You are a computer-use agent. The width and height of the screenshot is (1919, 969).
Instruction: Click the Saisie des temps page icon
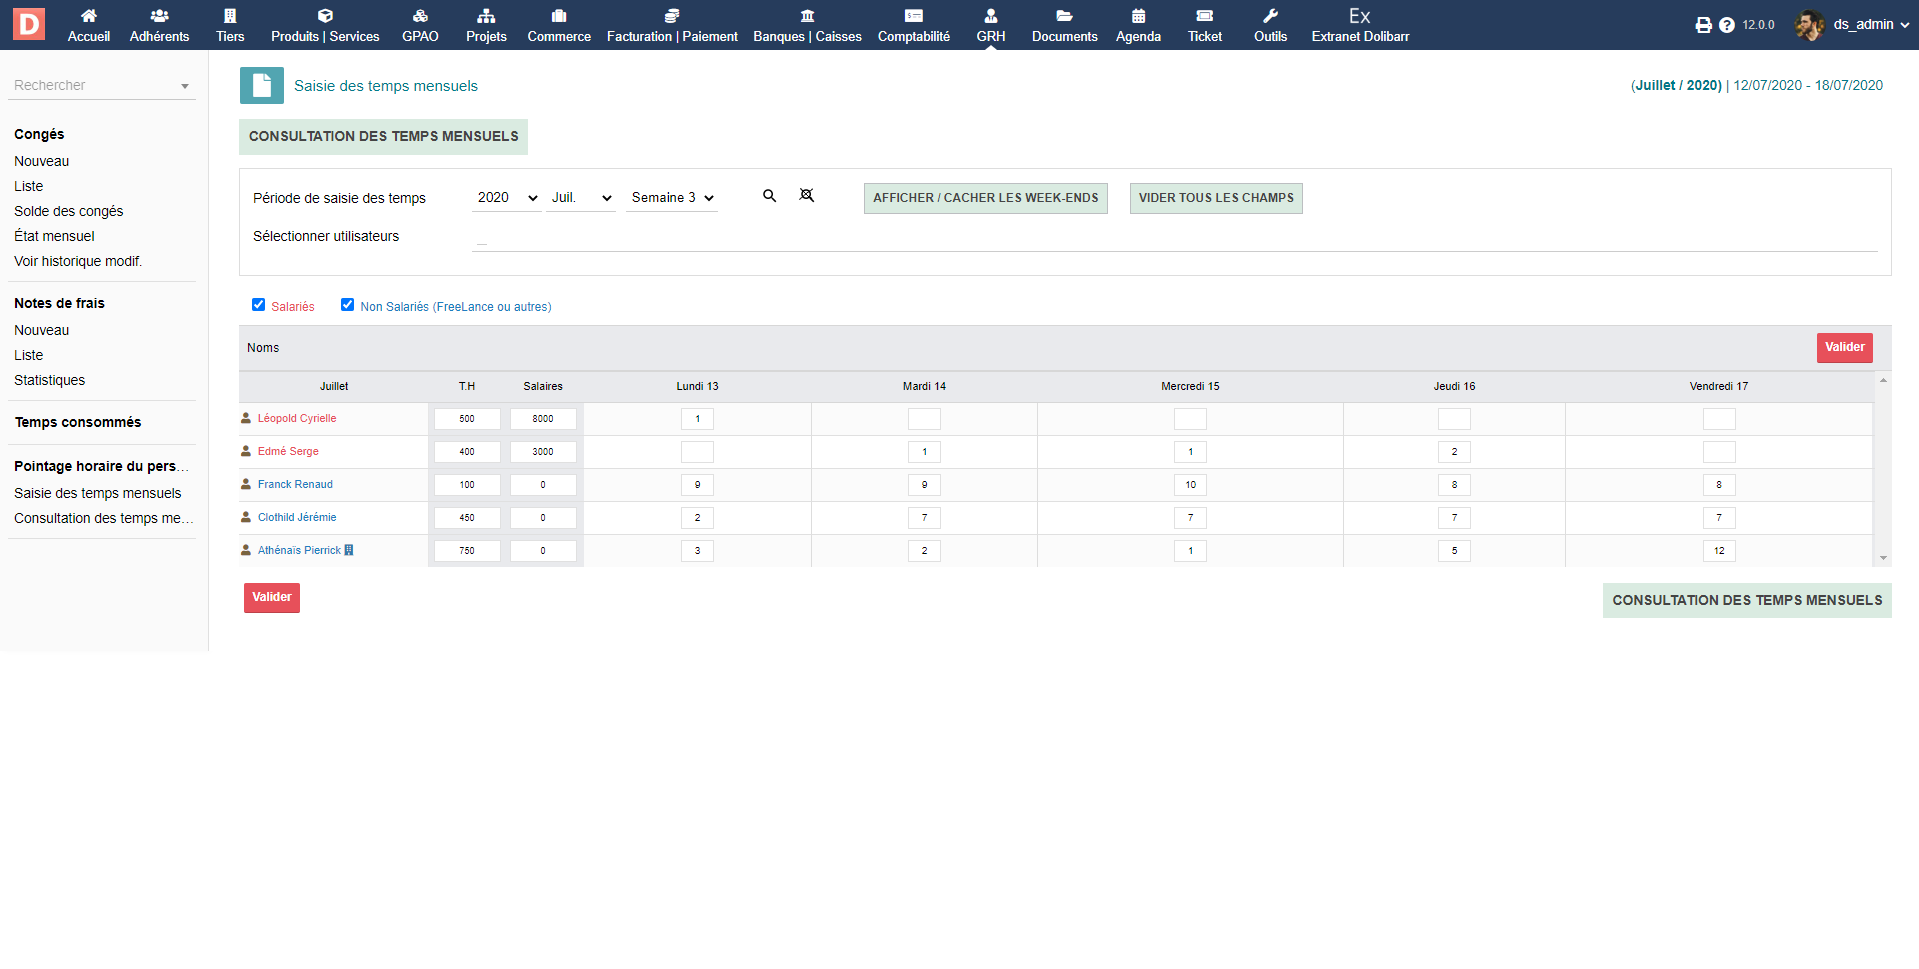pos(262,86)
